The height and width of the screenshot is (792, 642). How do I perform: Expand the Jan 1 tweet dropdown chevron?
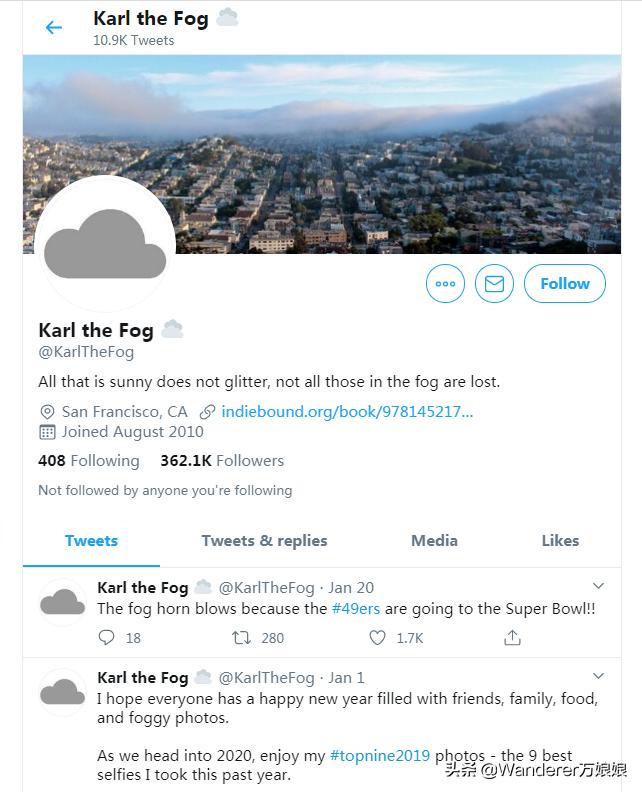click(x=598, y=676)
